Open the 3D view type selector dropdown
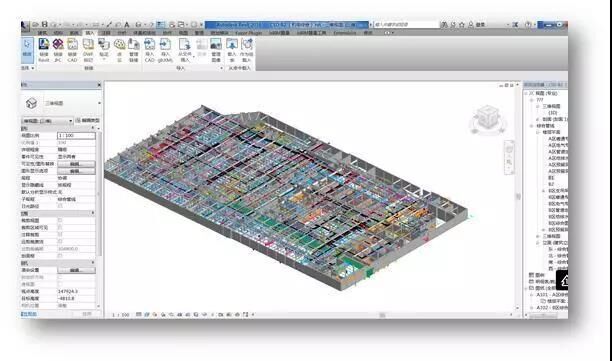 [x=47, y=121]
